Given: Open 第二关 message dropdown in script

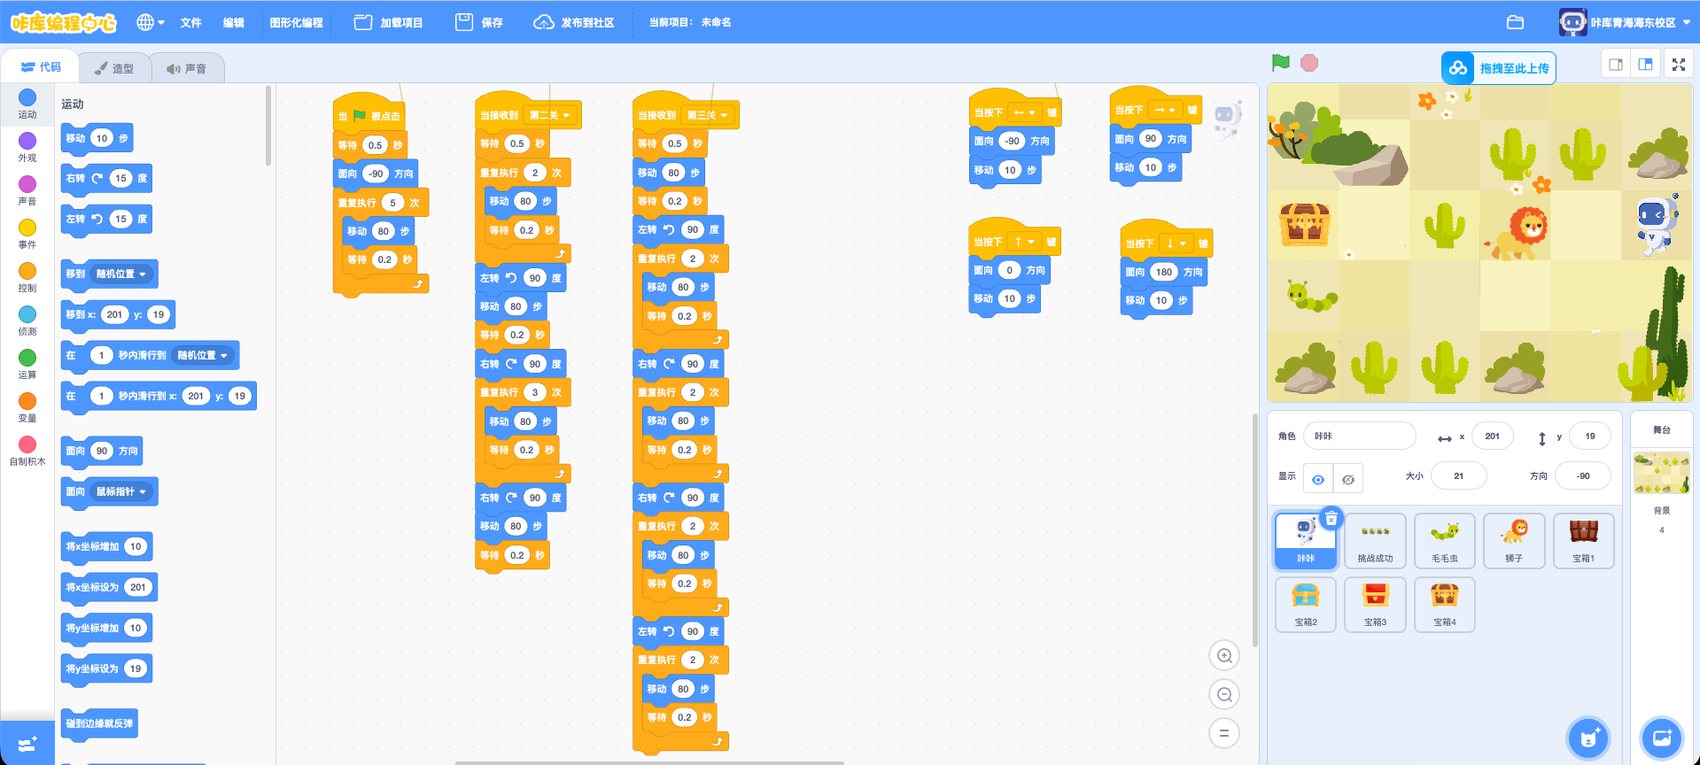Looking at the screenshot, I should 549,115.
